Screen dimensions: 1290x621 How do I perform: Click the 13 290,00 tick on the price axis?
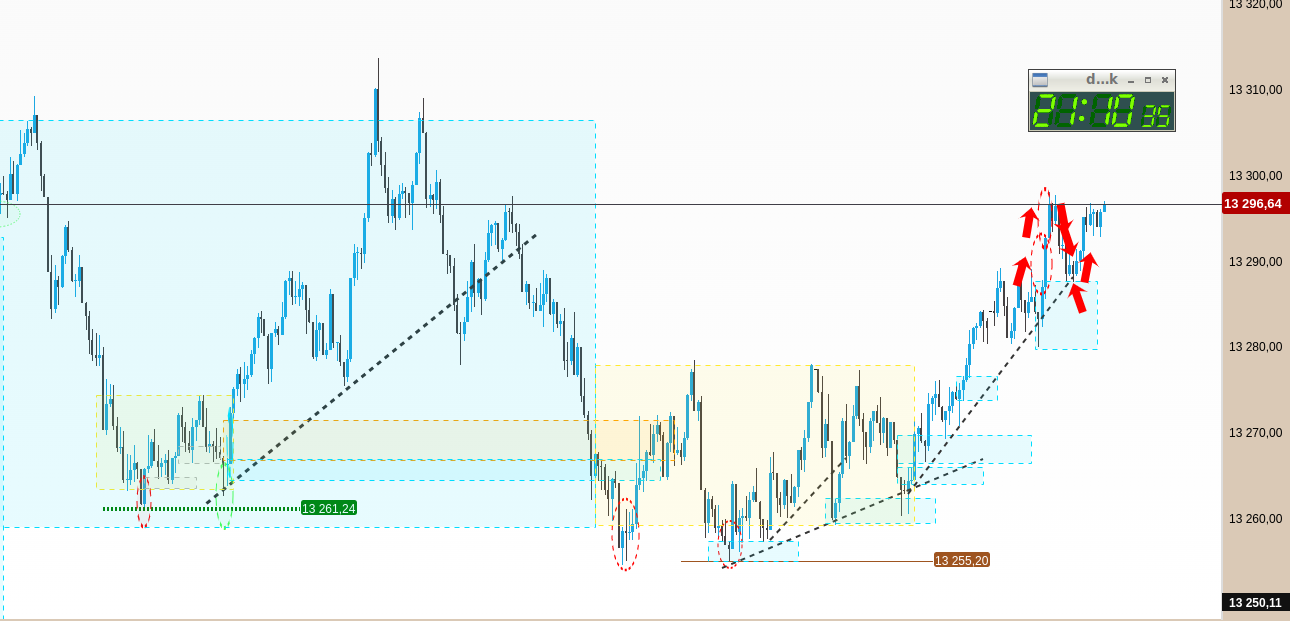point(1255,262)
